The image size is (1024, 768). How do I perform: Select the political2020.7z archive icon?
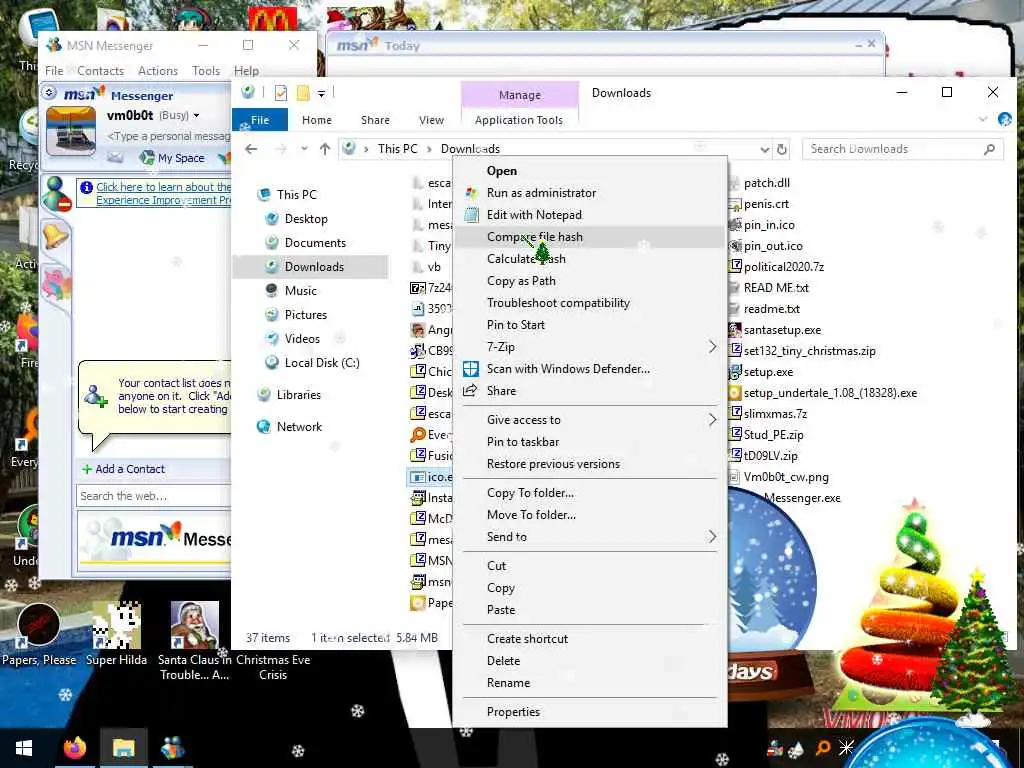(x=735, y=267)
